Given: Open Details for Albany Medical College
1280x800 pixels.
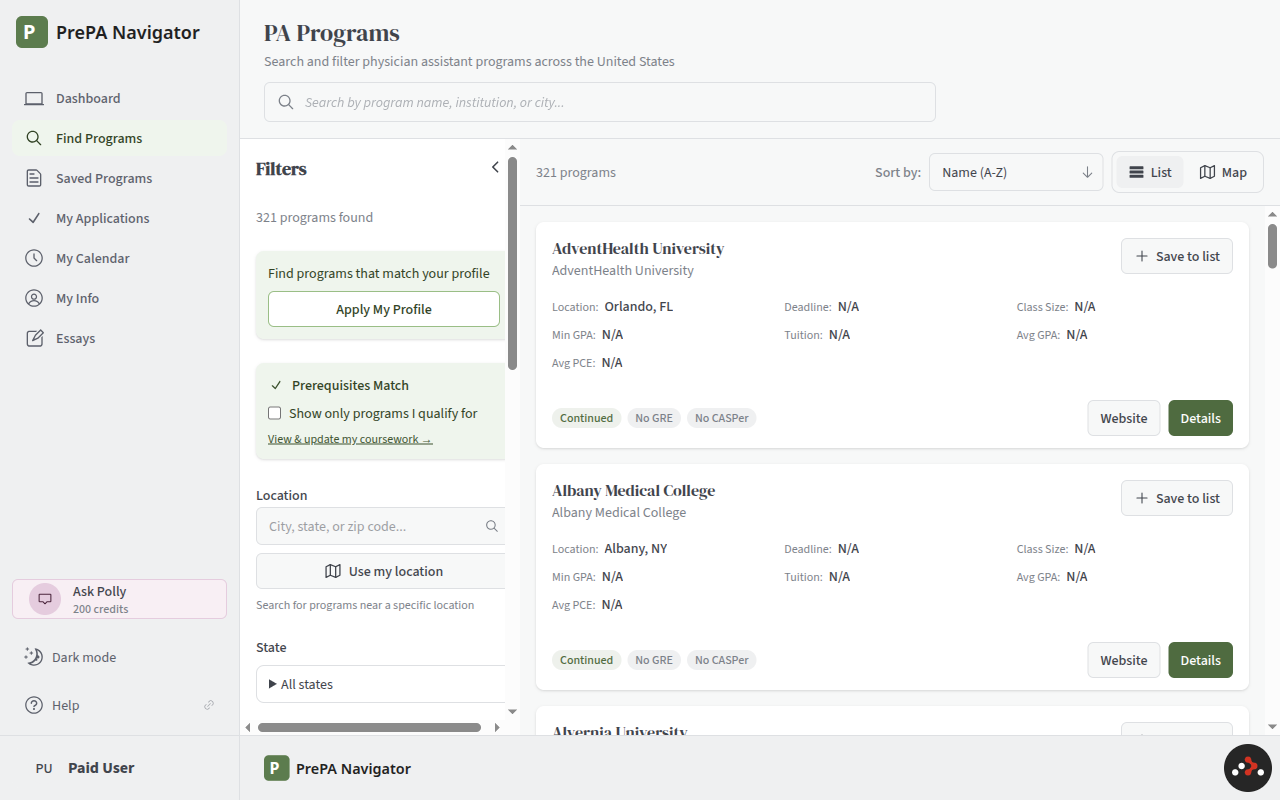Looking at the screenshot, I should tap(1200, 660).
